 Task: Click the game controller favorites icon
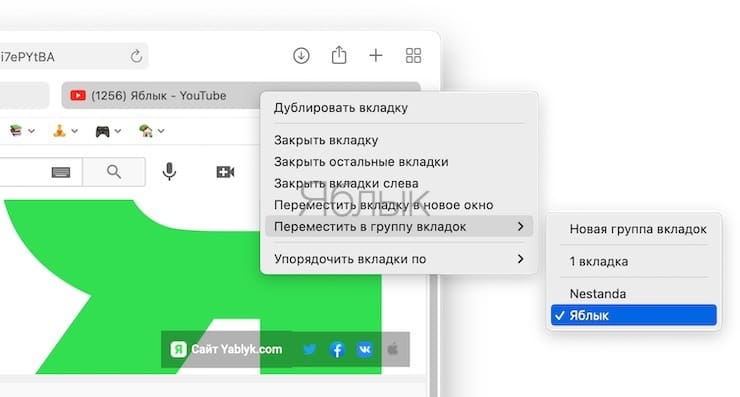(102, 131)
